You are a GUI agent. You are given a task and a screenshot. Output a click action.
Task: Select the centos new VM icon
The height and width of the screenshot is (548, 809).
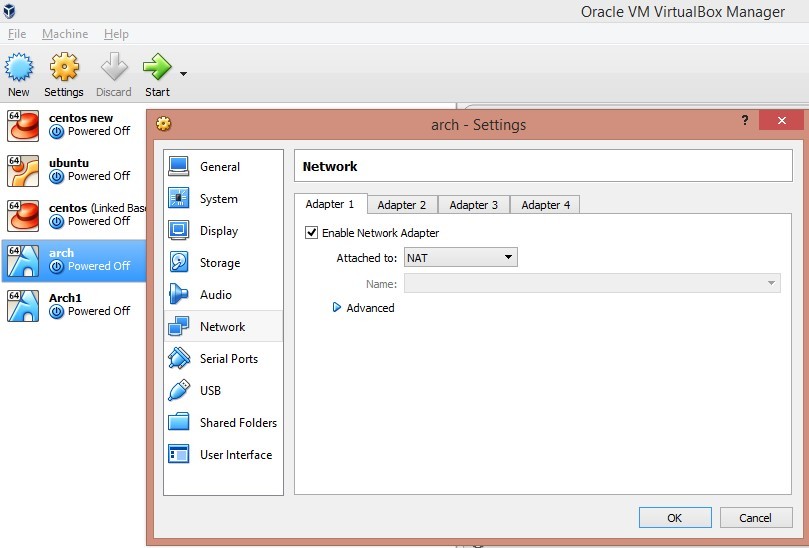[23, 125]
